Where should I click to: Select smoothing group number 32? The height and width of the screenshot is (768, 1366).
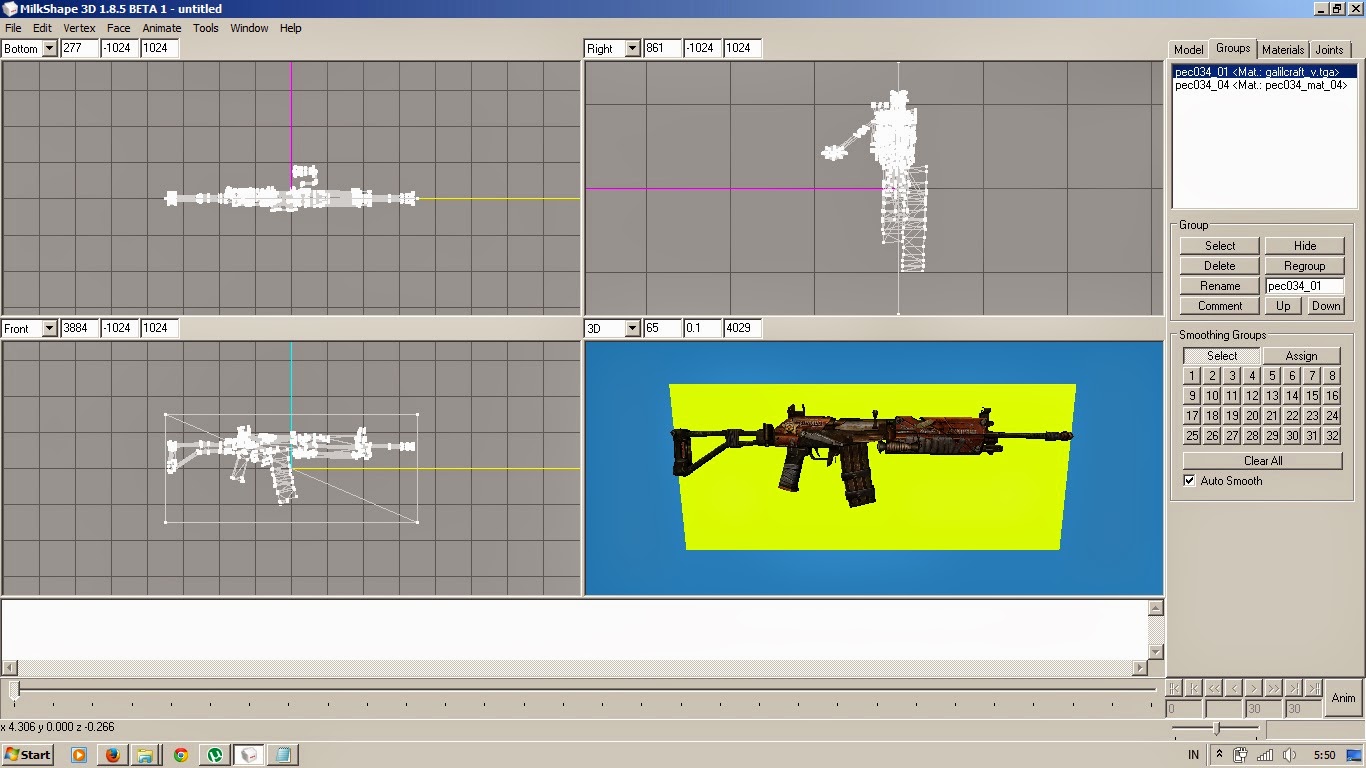pos(1332,436)
